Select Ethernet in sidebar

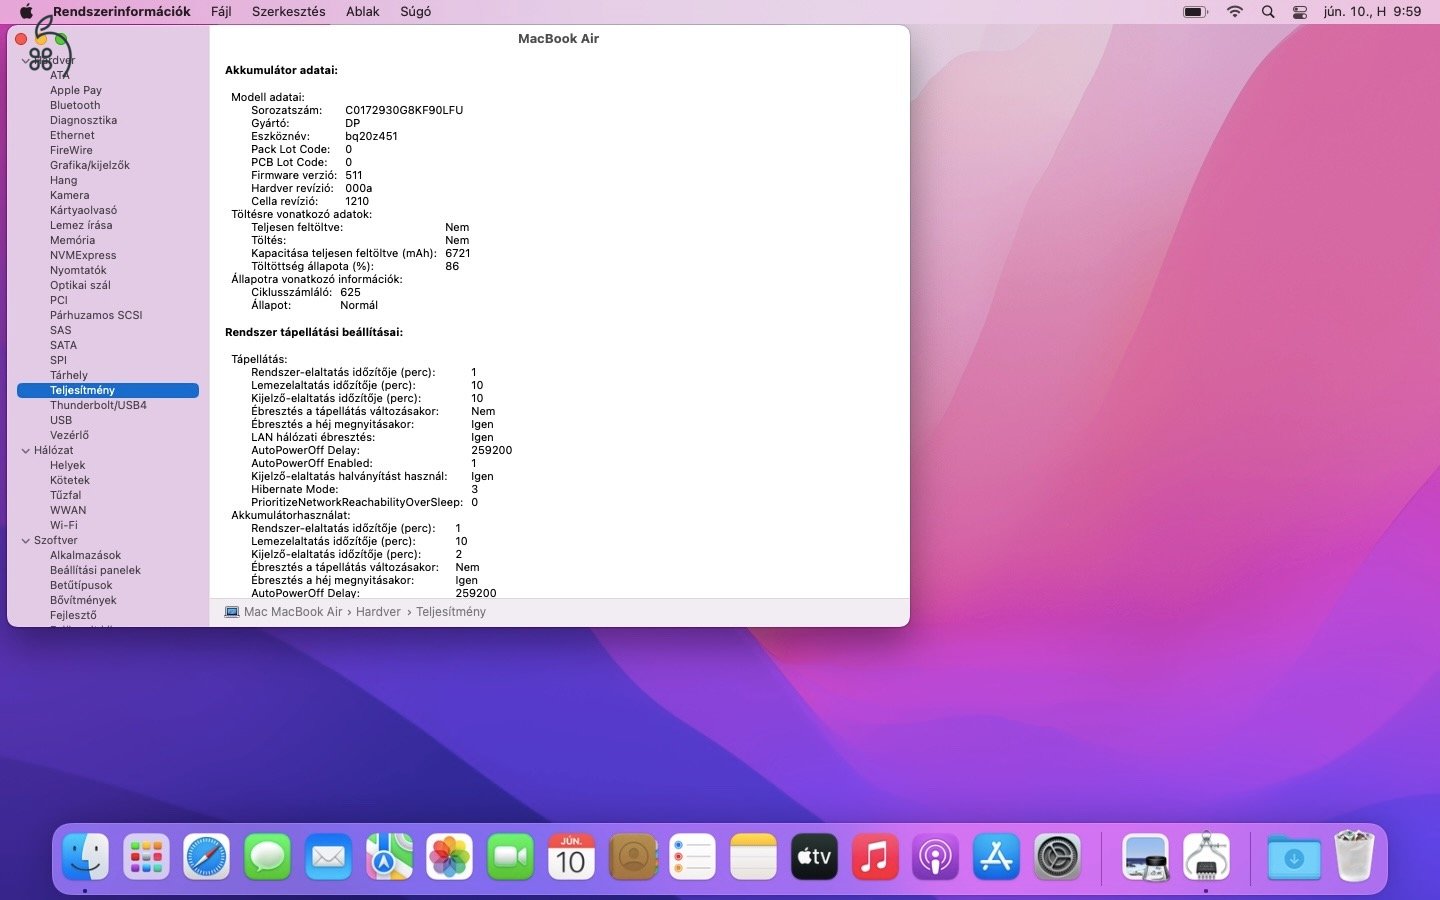(x=73, y=135)
